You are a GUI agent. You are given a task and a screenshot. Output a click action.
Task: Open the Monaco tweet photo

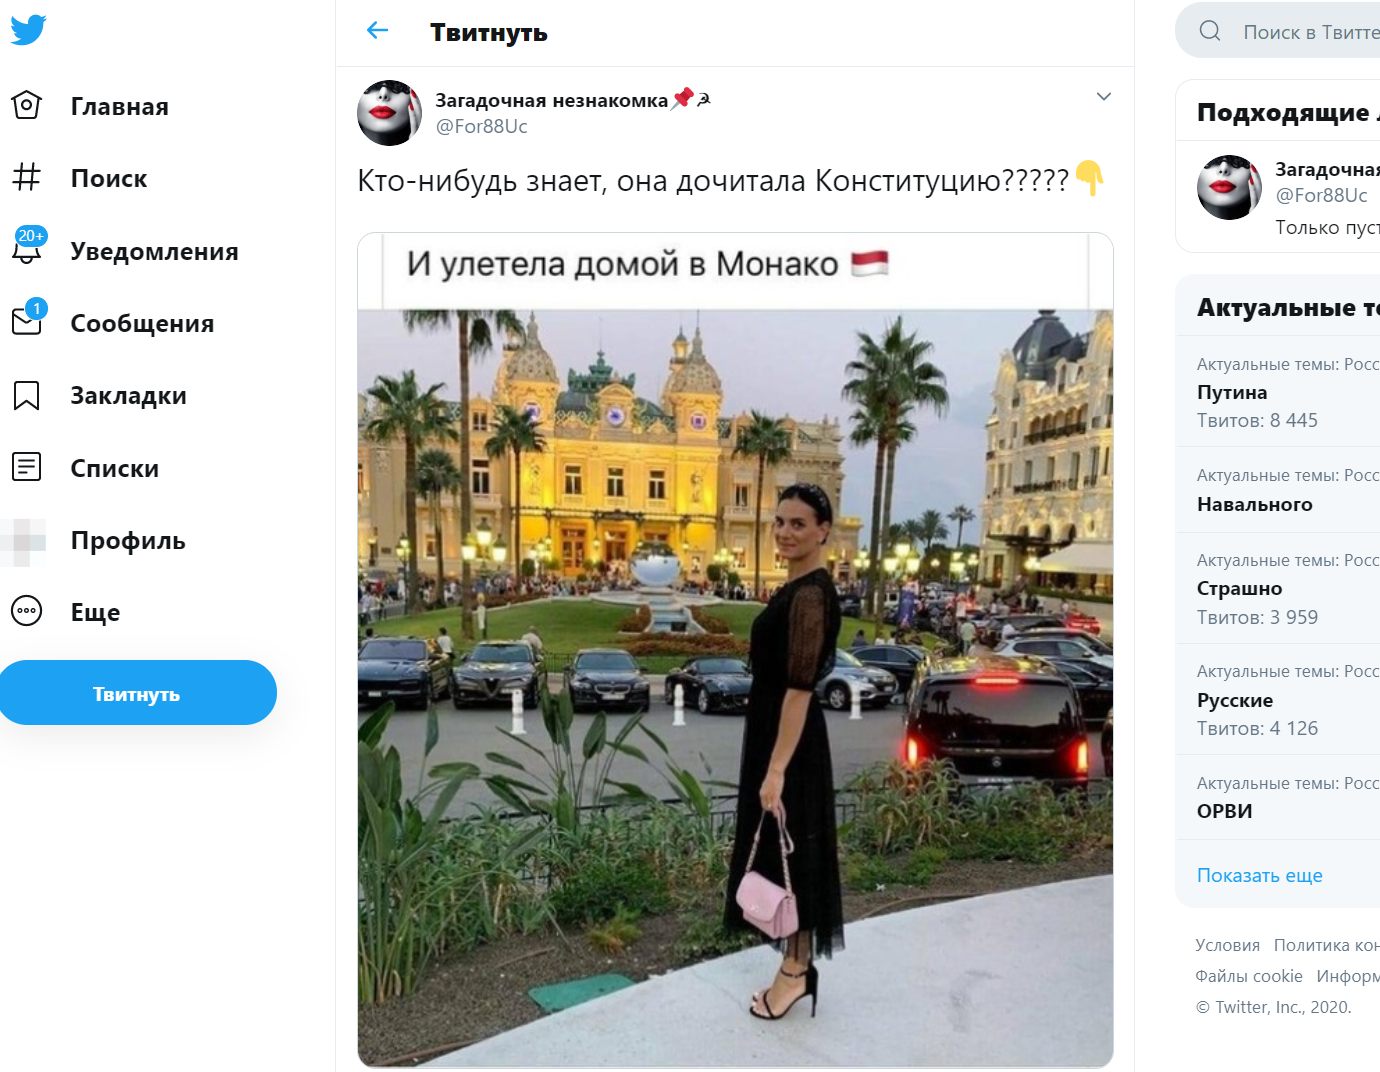pyautogui.click(x=735, y=650)
